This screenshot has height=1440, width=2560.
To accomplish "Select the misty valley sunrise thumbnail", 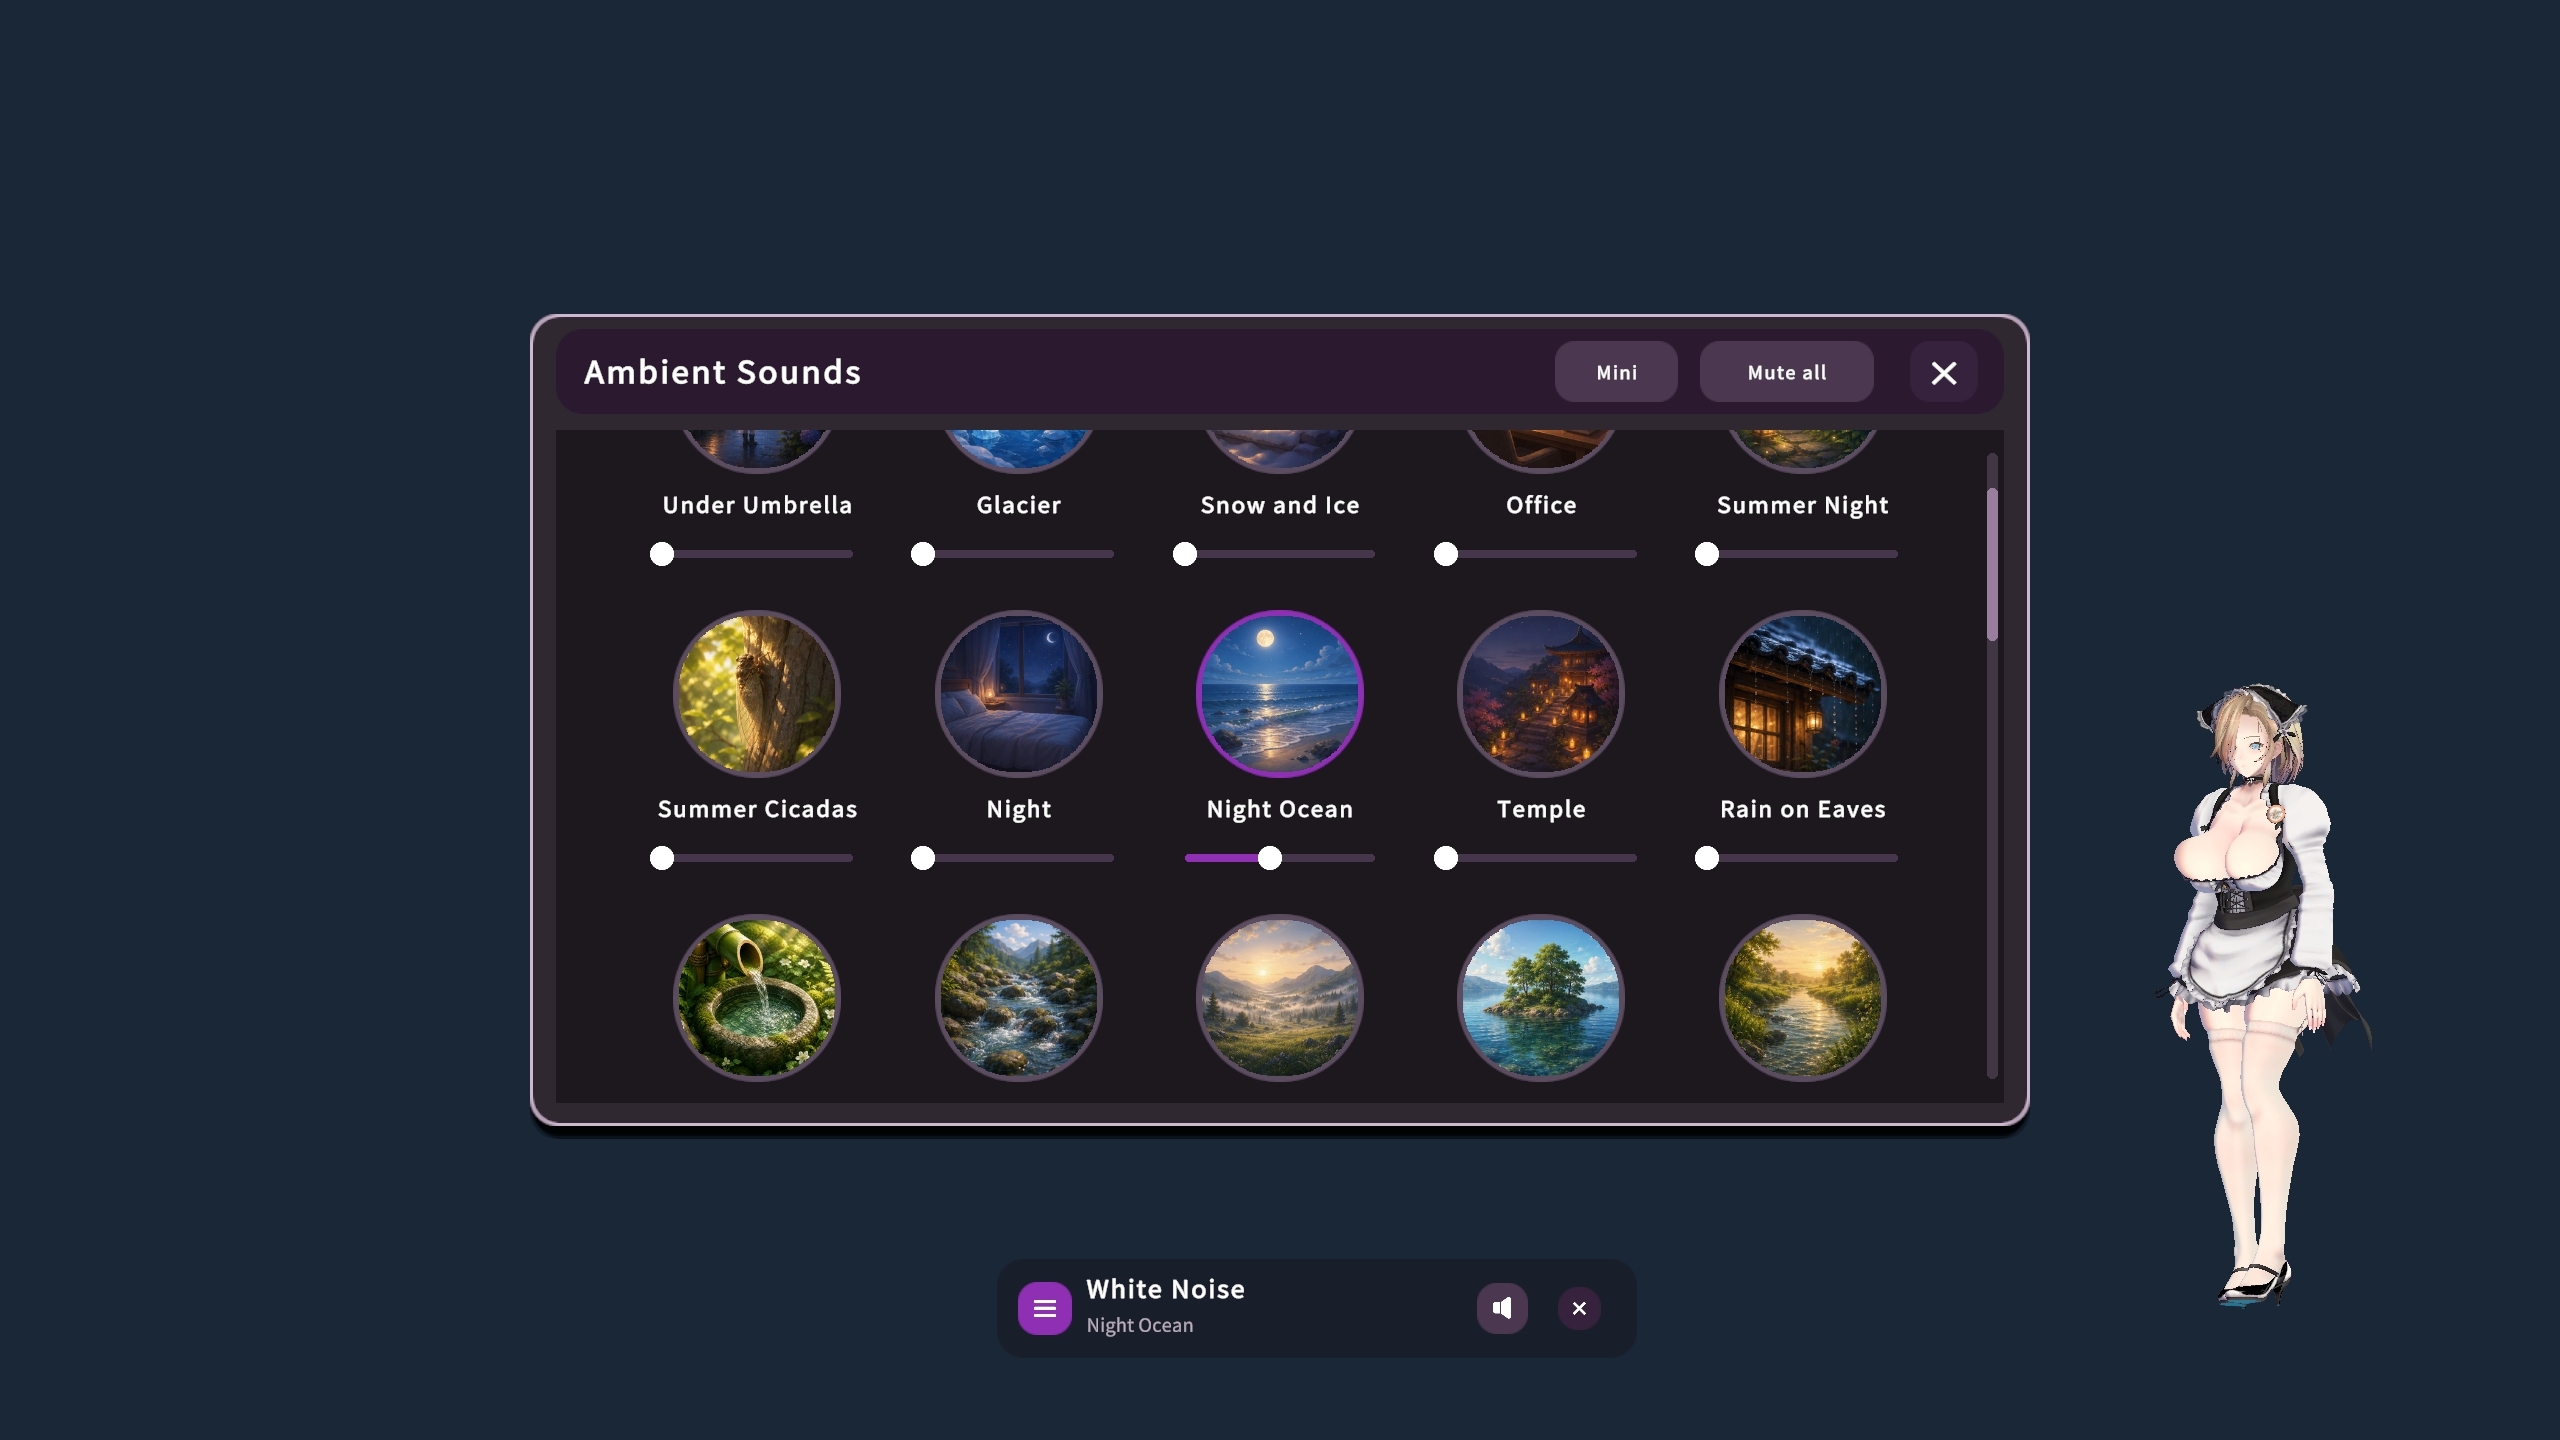I will coord(1280,997).
